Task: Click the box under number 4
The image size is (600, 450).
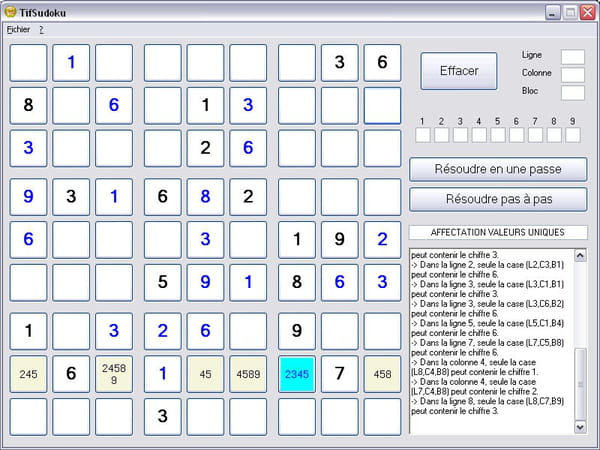Action: click(479, 135)
